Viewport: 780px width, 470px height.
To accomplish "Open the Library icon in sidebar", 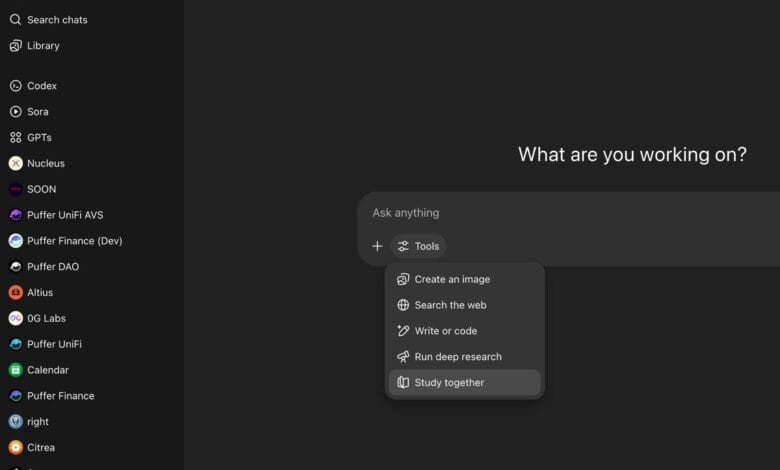I will tap(15, 46).
